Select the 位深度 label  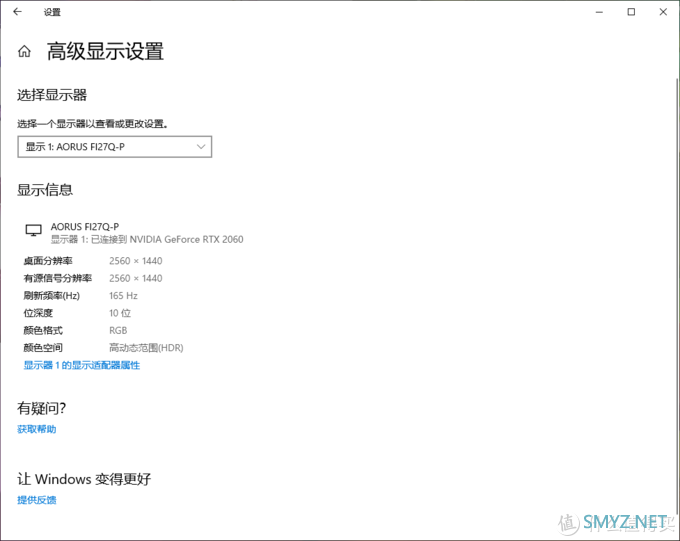click(x=38, y=313)
